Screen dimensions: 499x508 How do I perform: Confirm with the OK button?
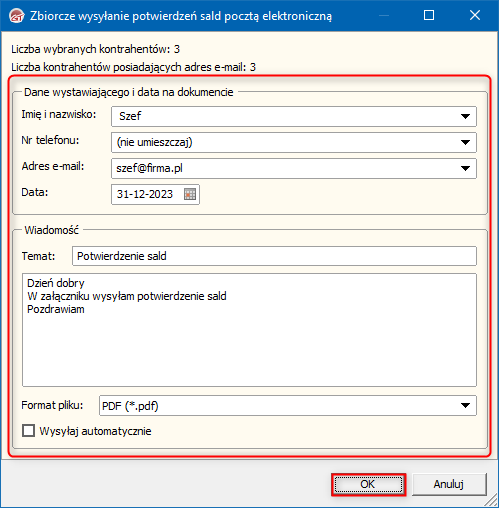[369, 484]
